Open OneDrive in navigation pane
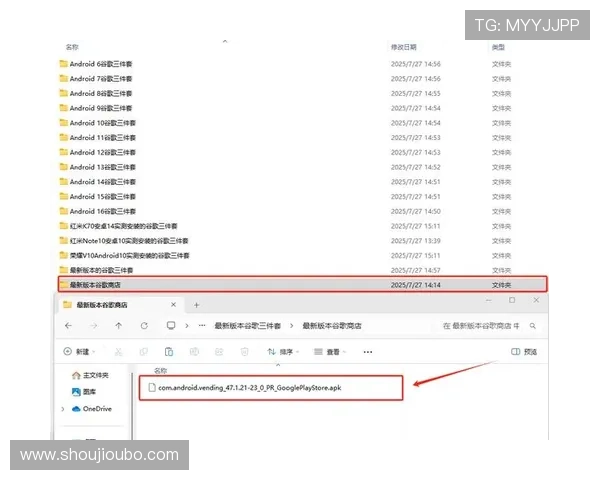Viewport: 600px width, 480px height. 92,409
